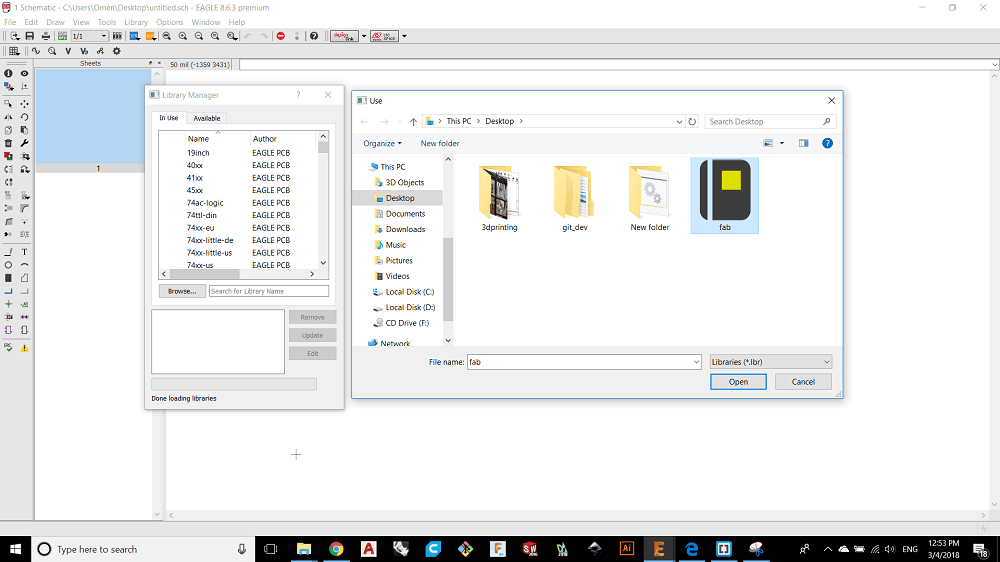
Task: Select the Change wrench tool
Action: tap(24, 143)
